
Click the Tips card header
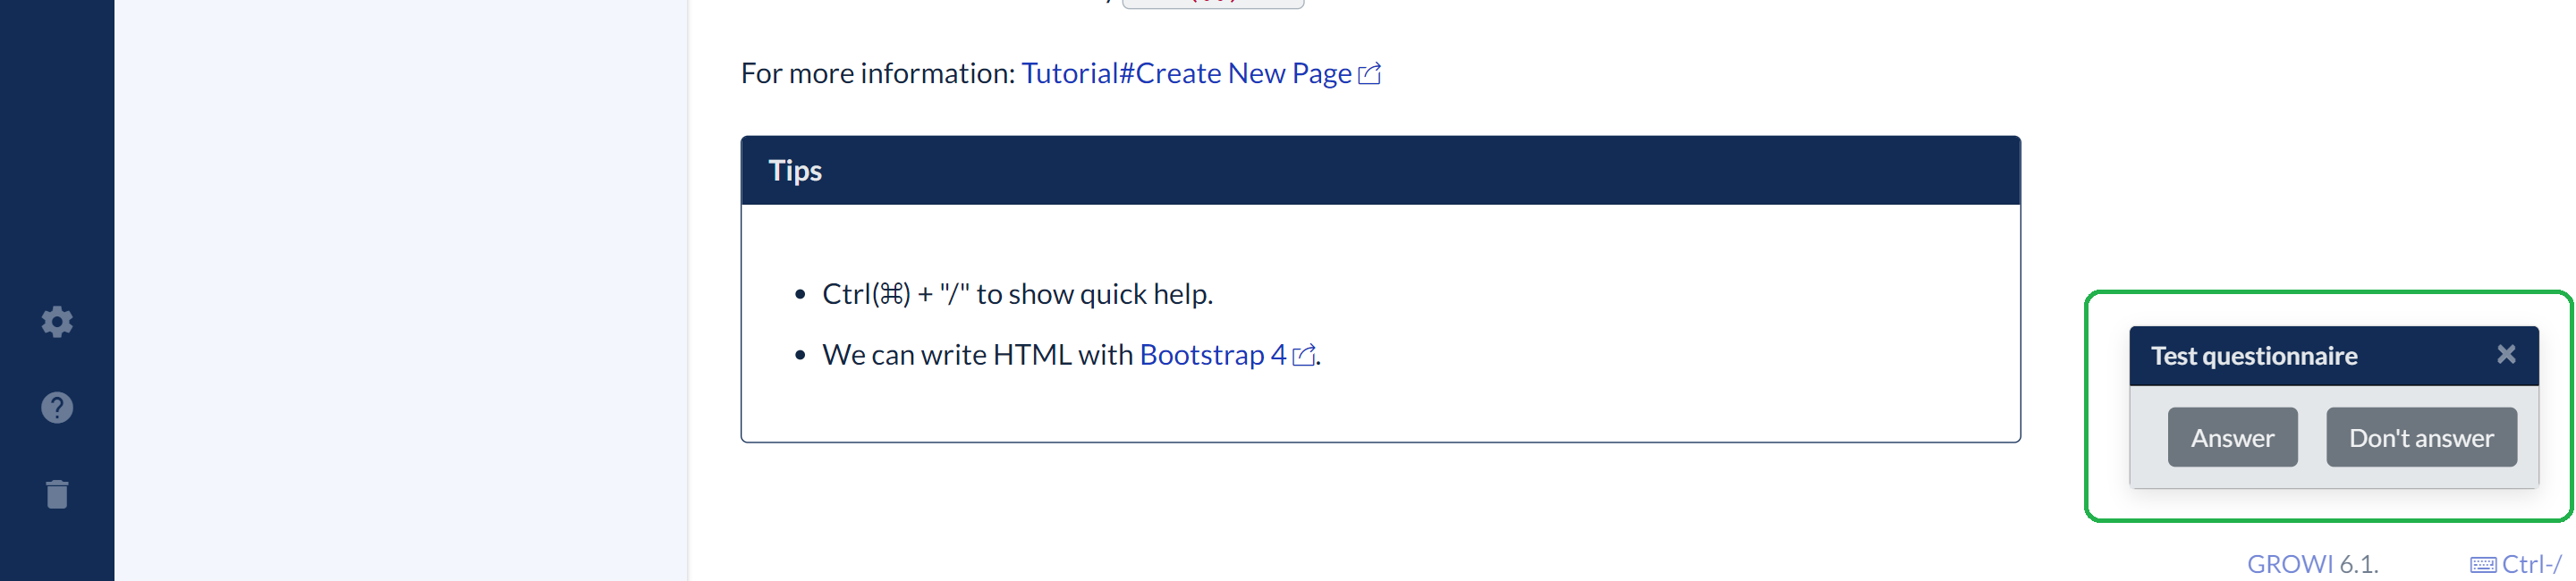pyautogui.click(x=1379, y=171)
